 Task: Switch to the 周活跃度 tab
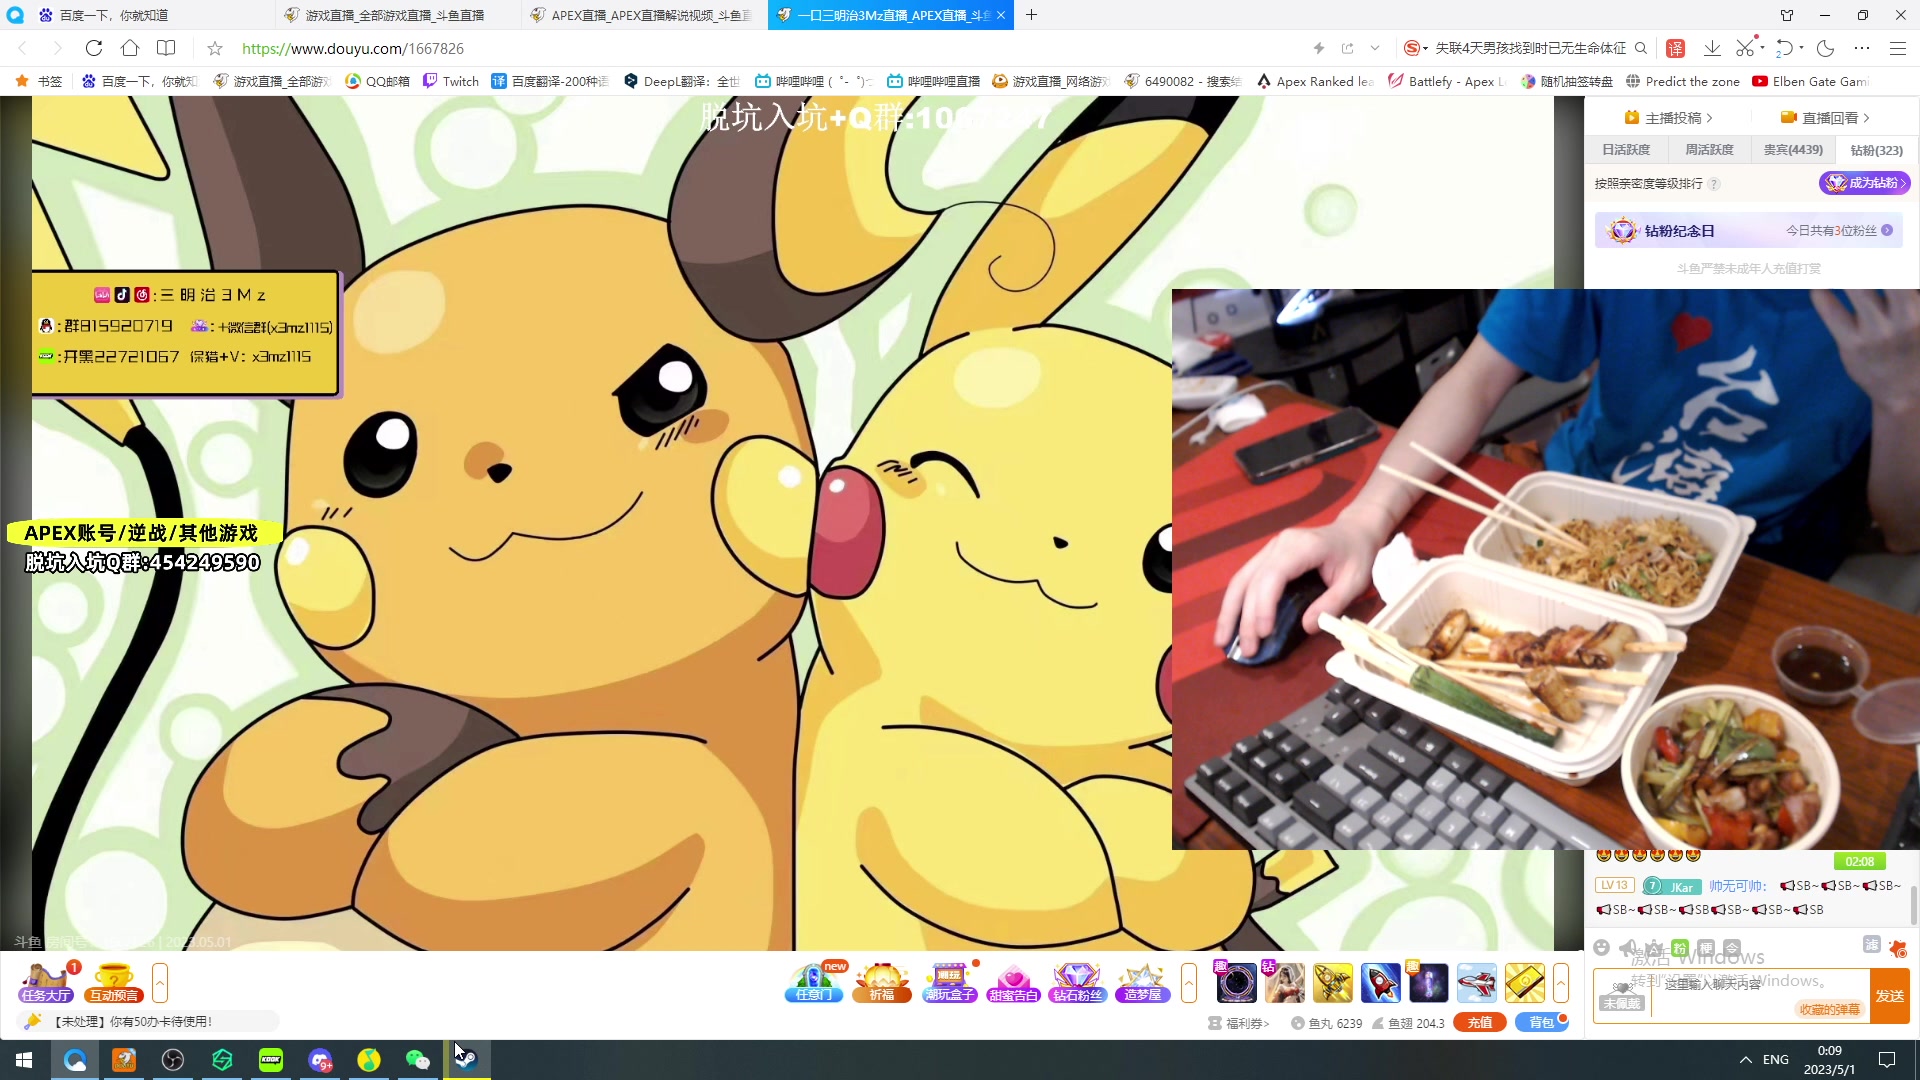click(x=1709, y=150)
